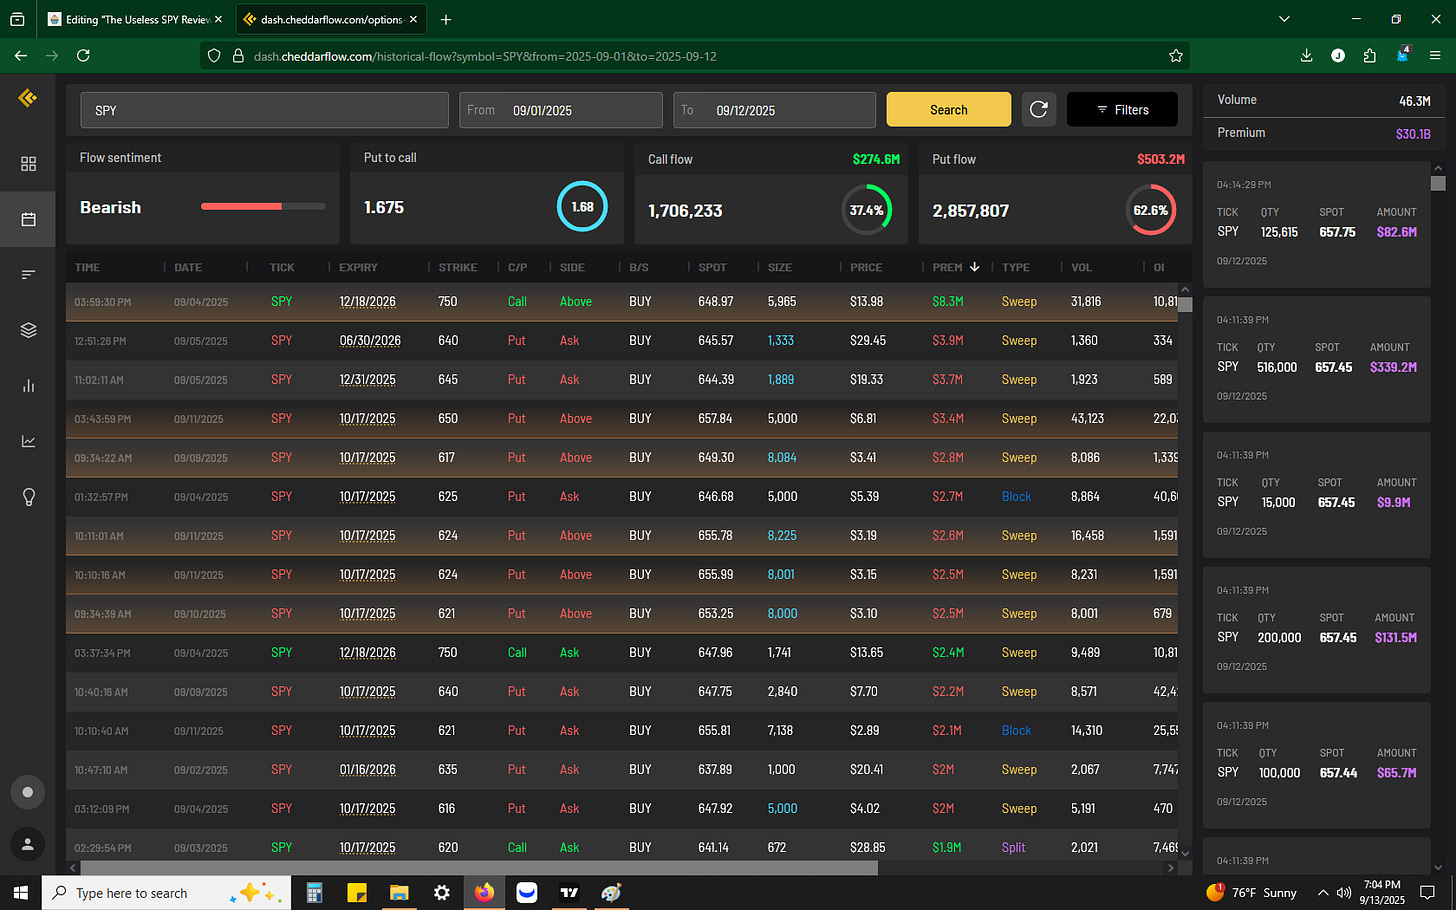Screen dimensions: 1456x910
Task: Open the Filters button
Action: pos(1122,109)
